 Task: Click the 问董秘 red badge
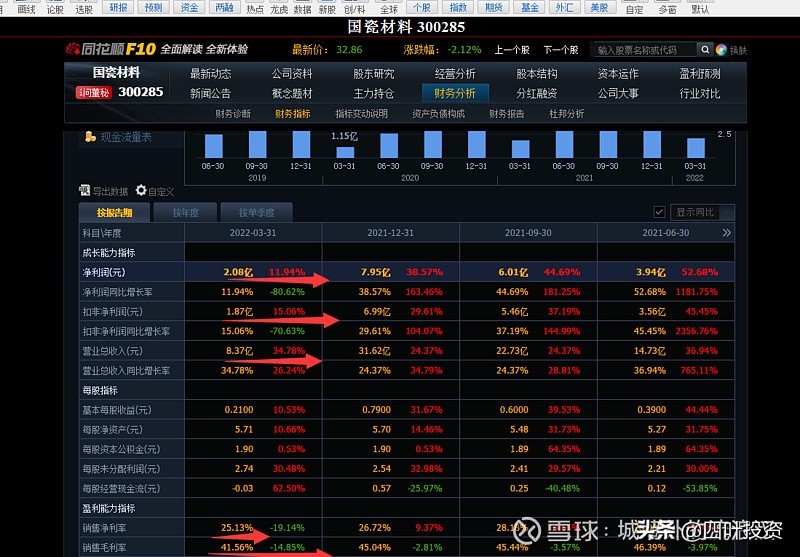(x=93, y=92)
